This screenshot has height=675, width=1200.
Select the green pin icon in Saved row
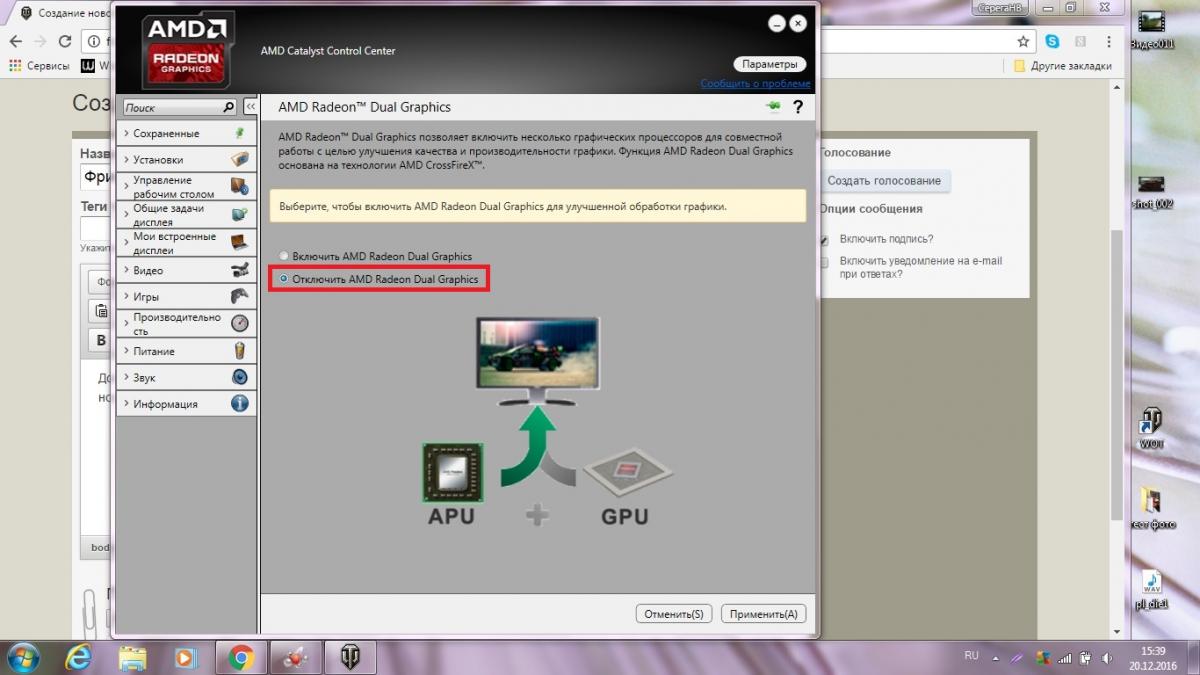coord(240,133)
